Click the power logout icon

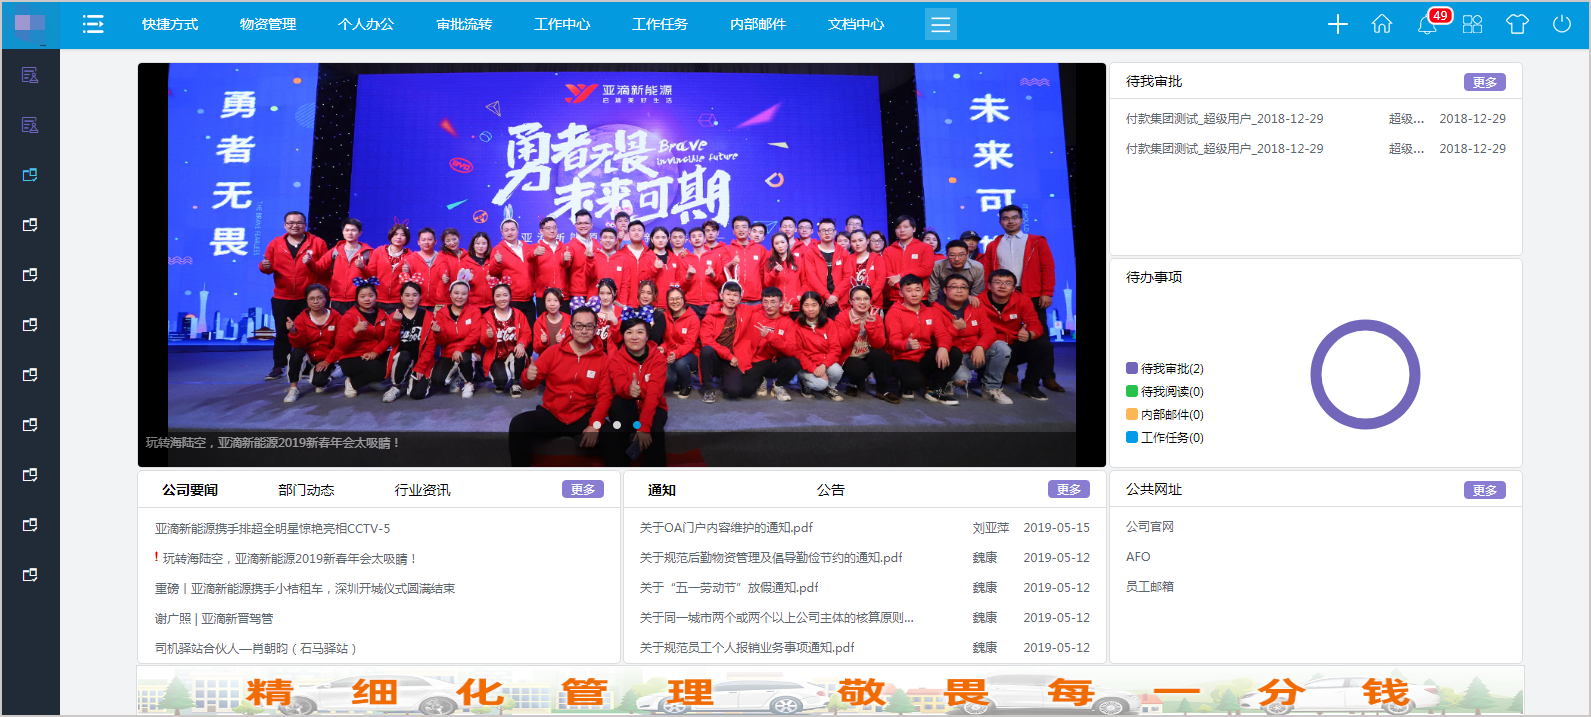(1562, 24)
